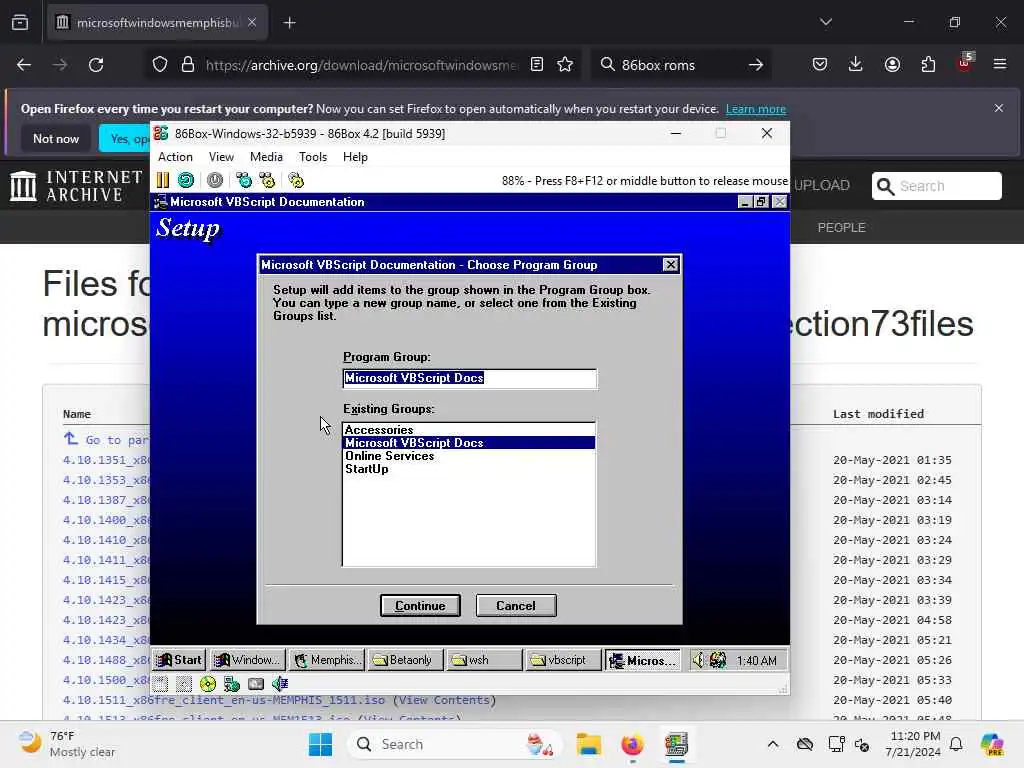Open the Tools menu in 86Box

pos(313,157)
